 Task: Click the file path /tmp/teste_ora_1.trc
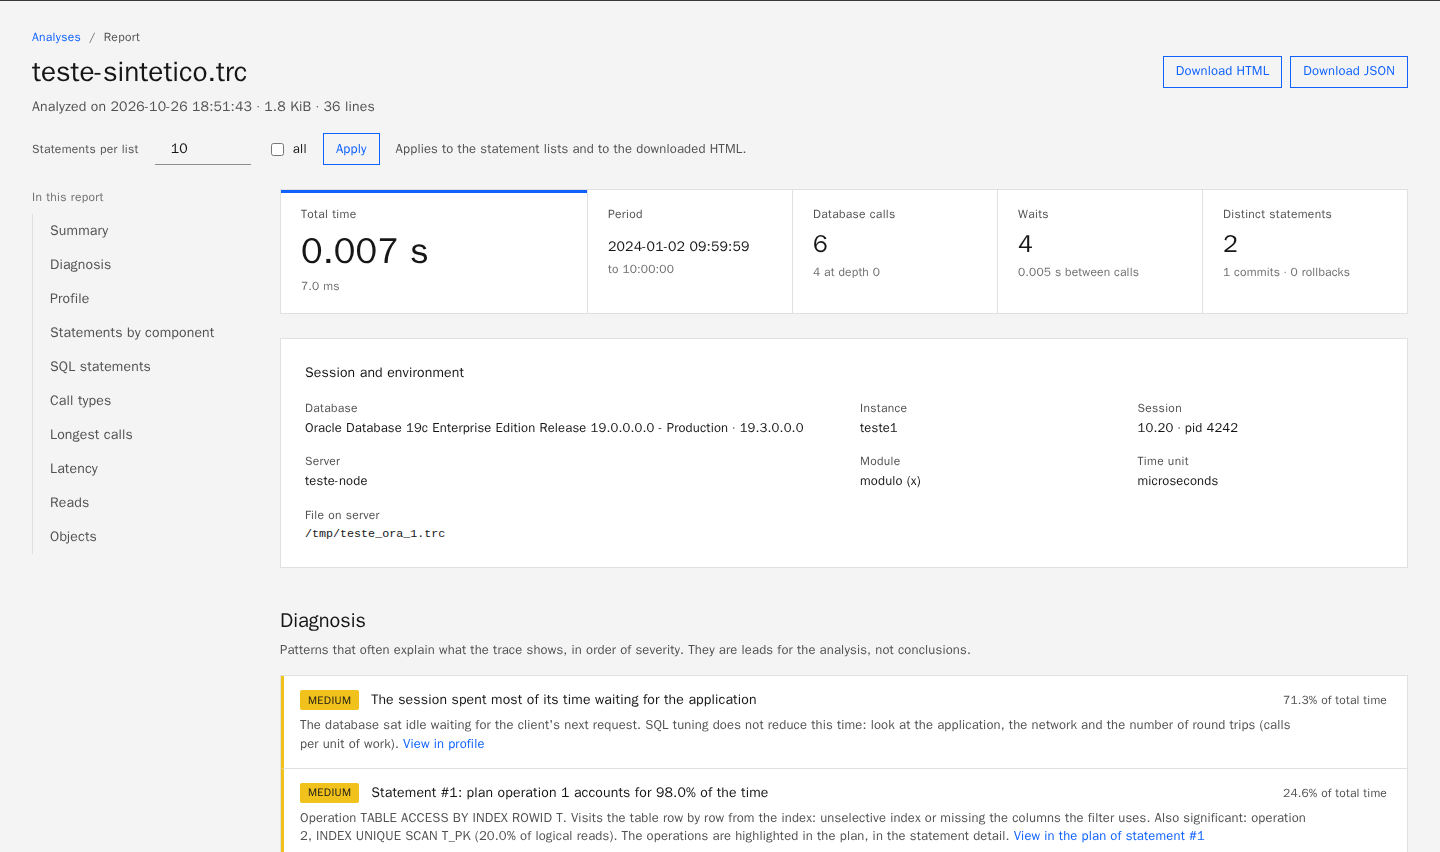[x=375, y=533]
